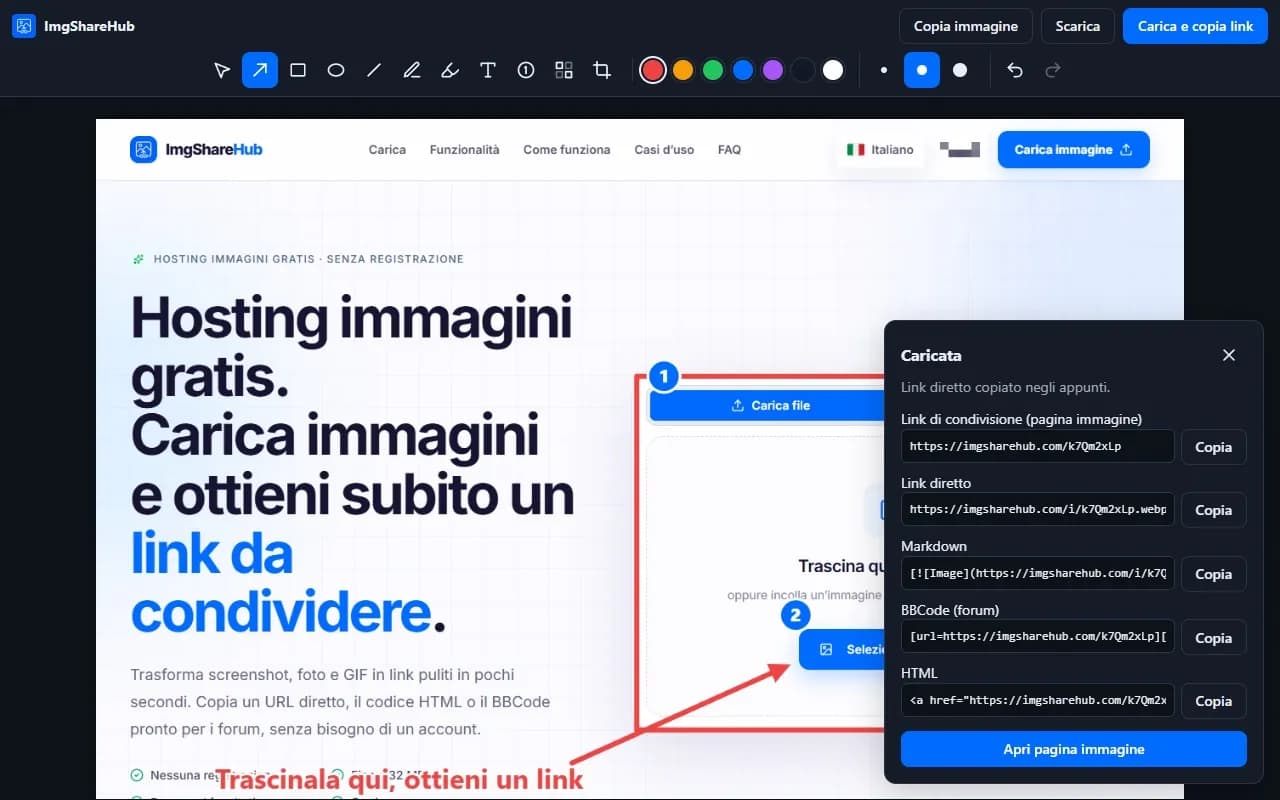
Task: Click into the BBCode code field
Action: (1038, 638)
